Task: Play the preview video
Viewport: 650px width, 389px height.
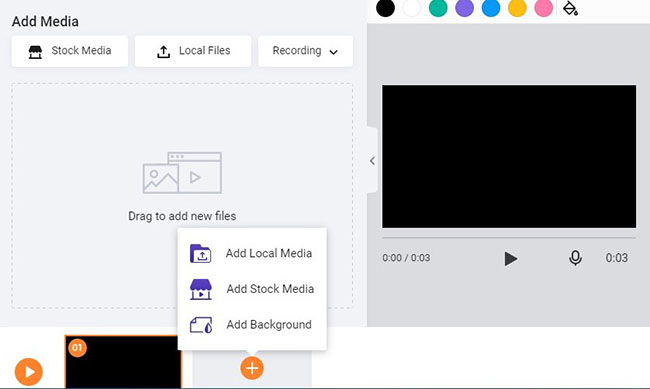Action: pos(510,258)
